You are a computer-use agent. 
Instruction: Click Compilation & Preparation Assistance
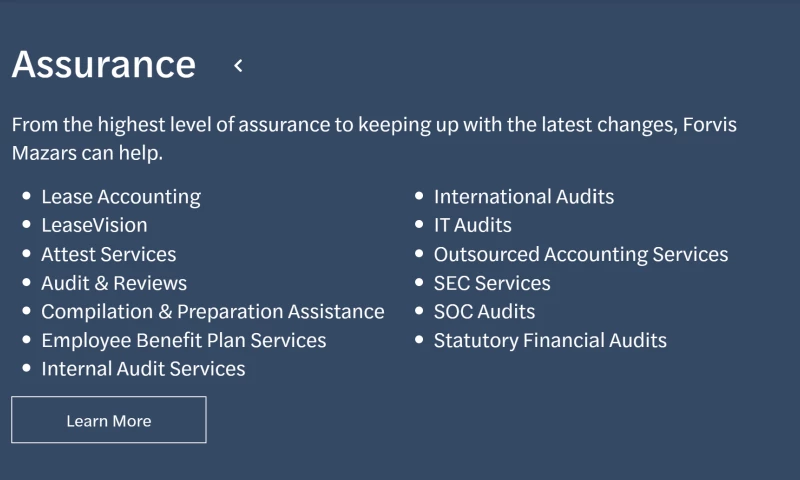click(212, 311)
